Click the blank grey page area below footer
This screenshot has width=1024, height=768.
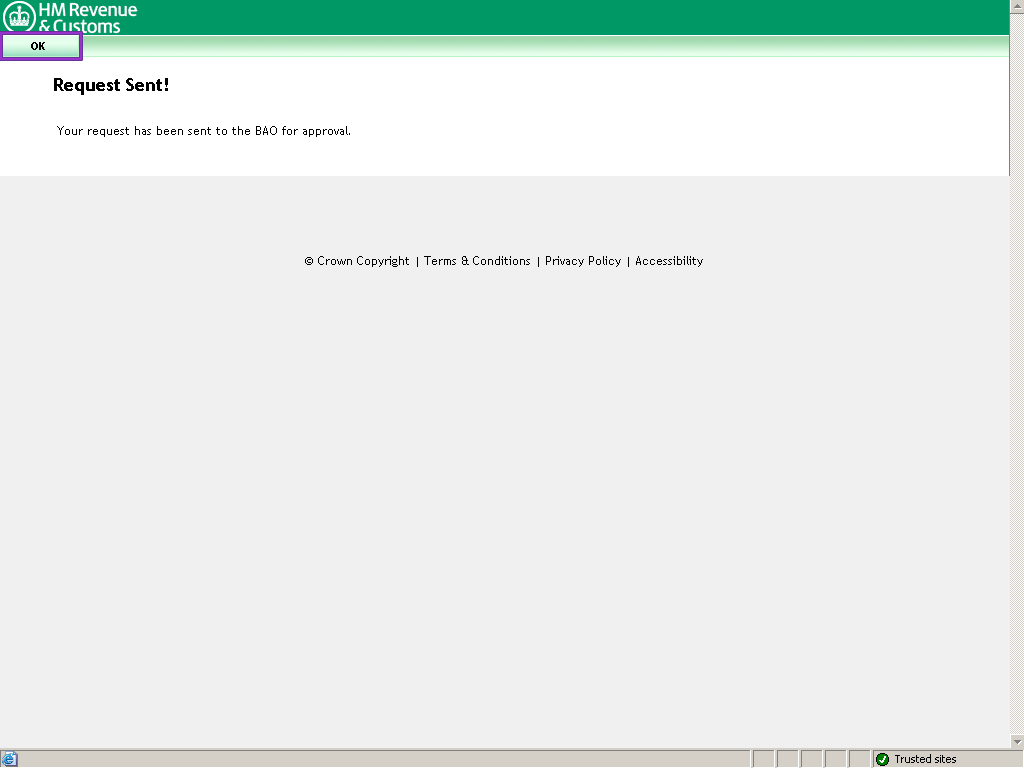coord(500,500)
